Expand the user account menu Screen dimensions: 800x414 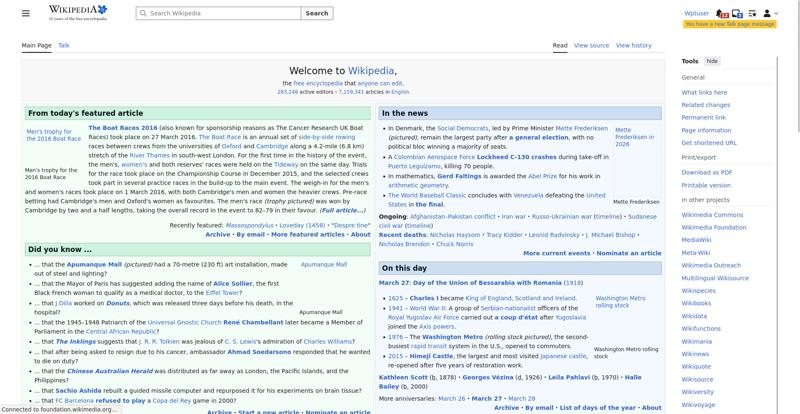[770, 14]
